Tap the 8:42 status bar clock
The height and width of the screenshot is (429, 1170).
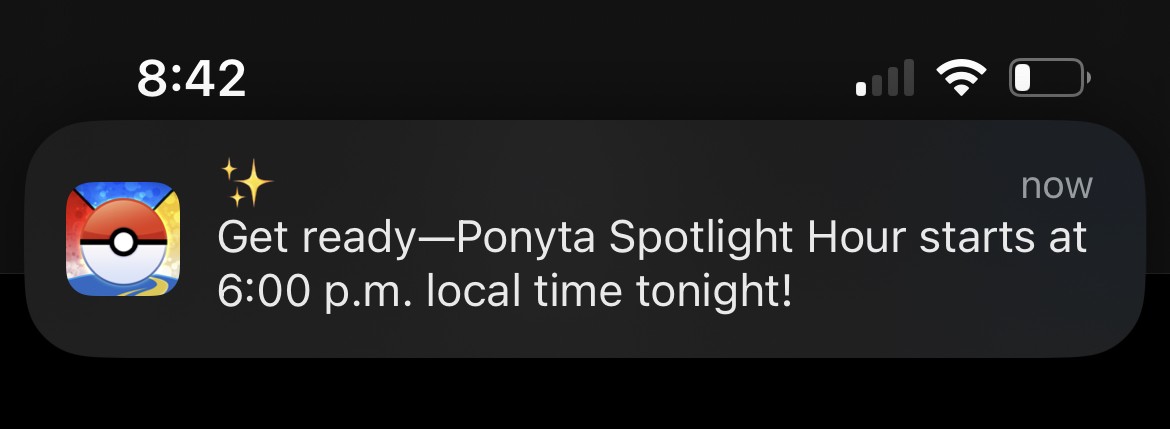coord(191,78)
